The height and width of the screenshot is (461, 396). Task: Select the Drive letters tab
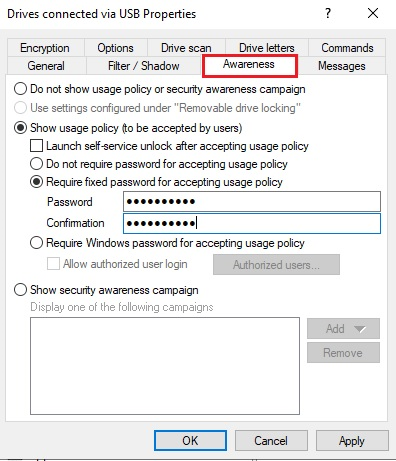(x=267, y=48)
